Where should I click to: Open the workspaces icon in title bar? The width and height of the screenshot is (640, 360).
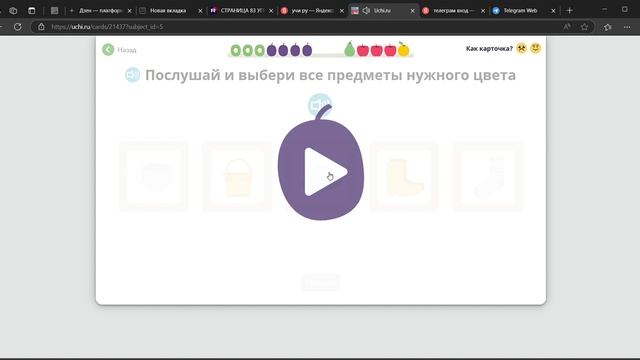(x=13, y=11)
